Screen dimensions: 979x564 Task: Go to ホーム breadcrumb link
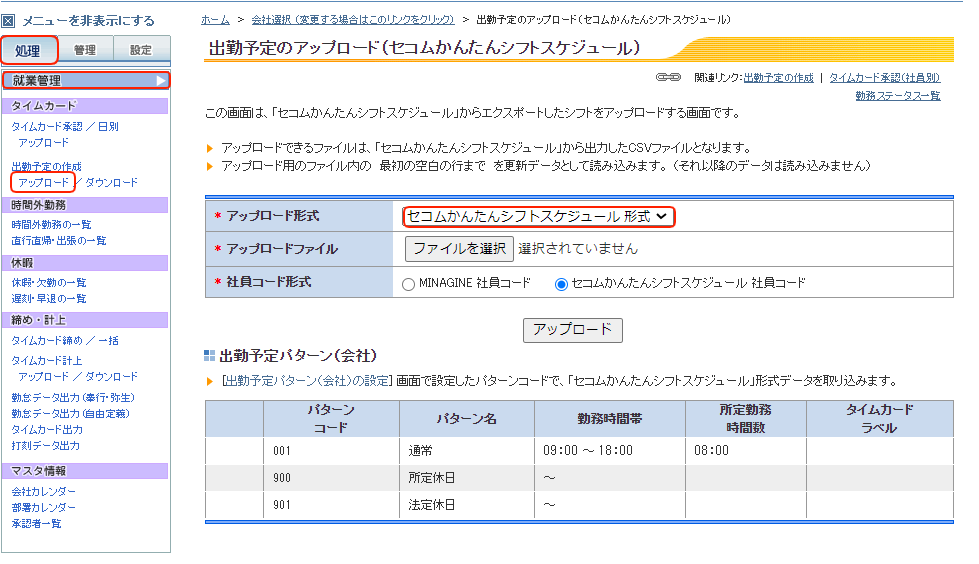click(x=215, y=20)
